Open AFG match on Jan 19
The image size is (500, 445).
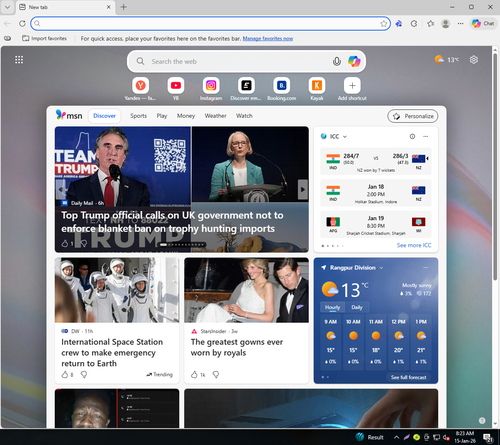[376, 225]
